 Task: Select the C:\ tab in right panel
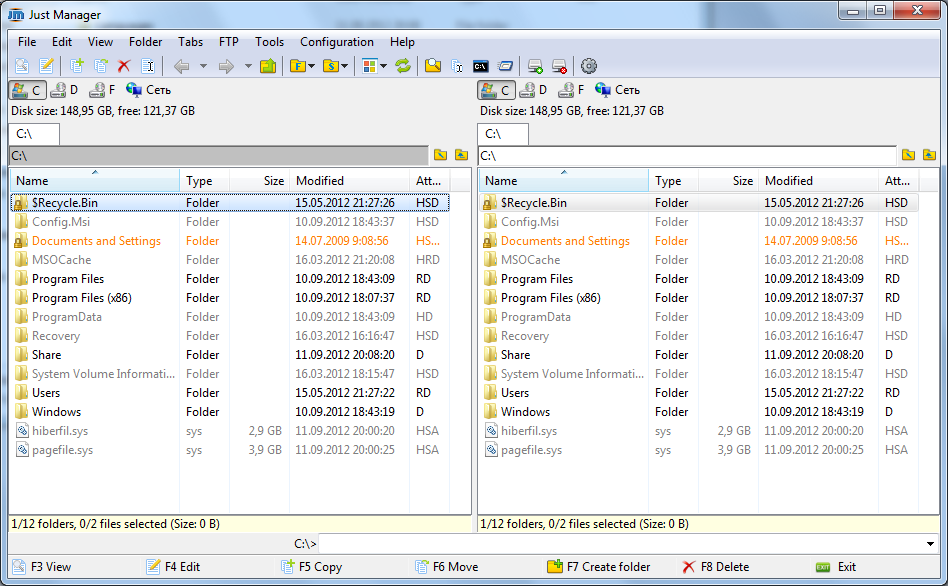pos(503,134)
